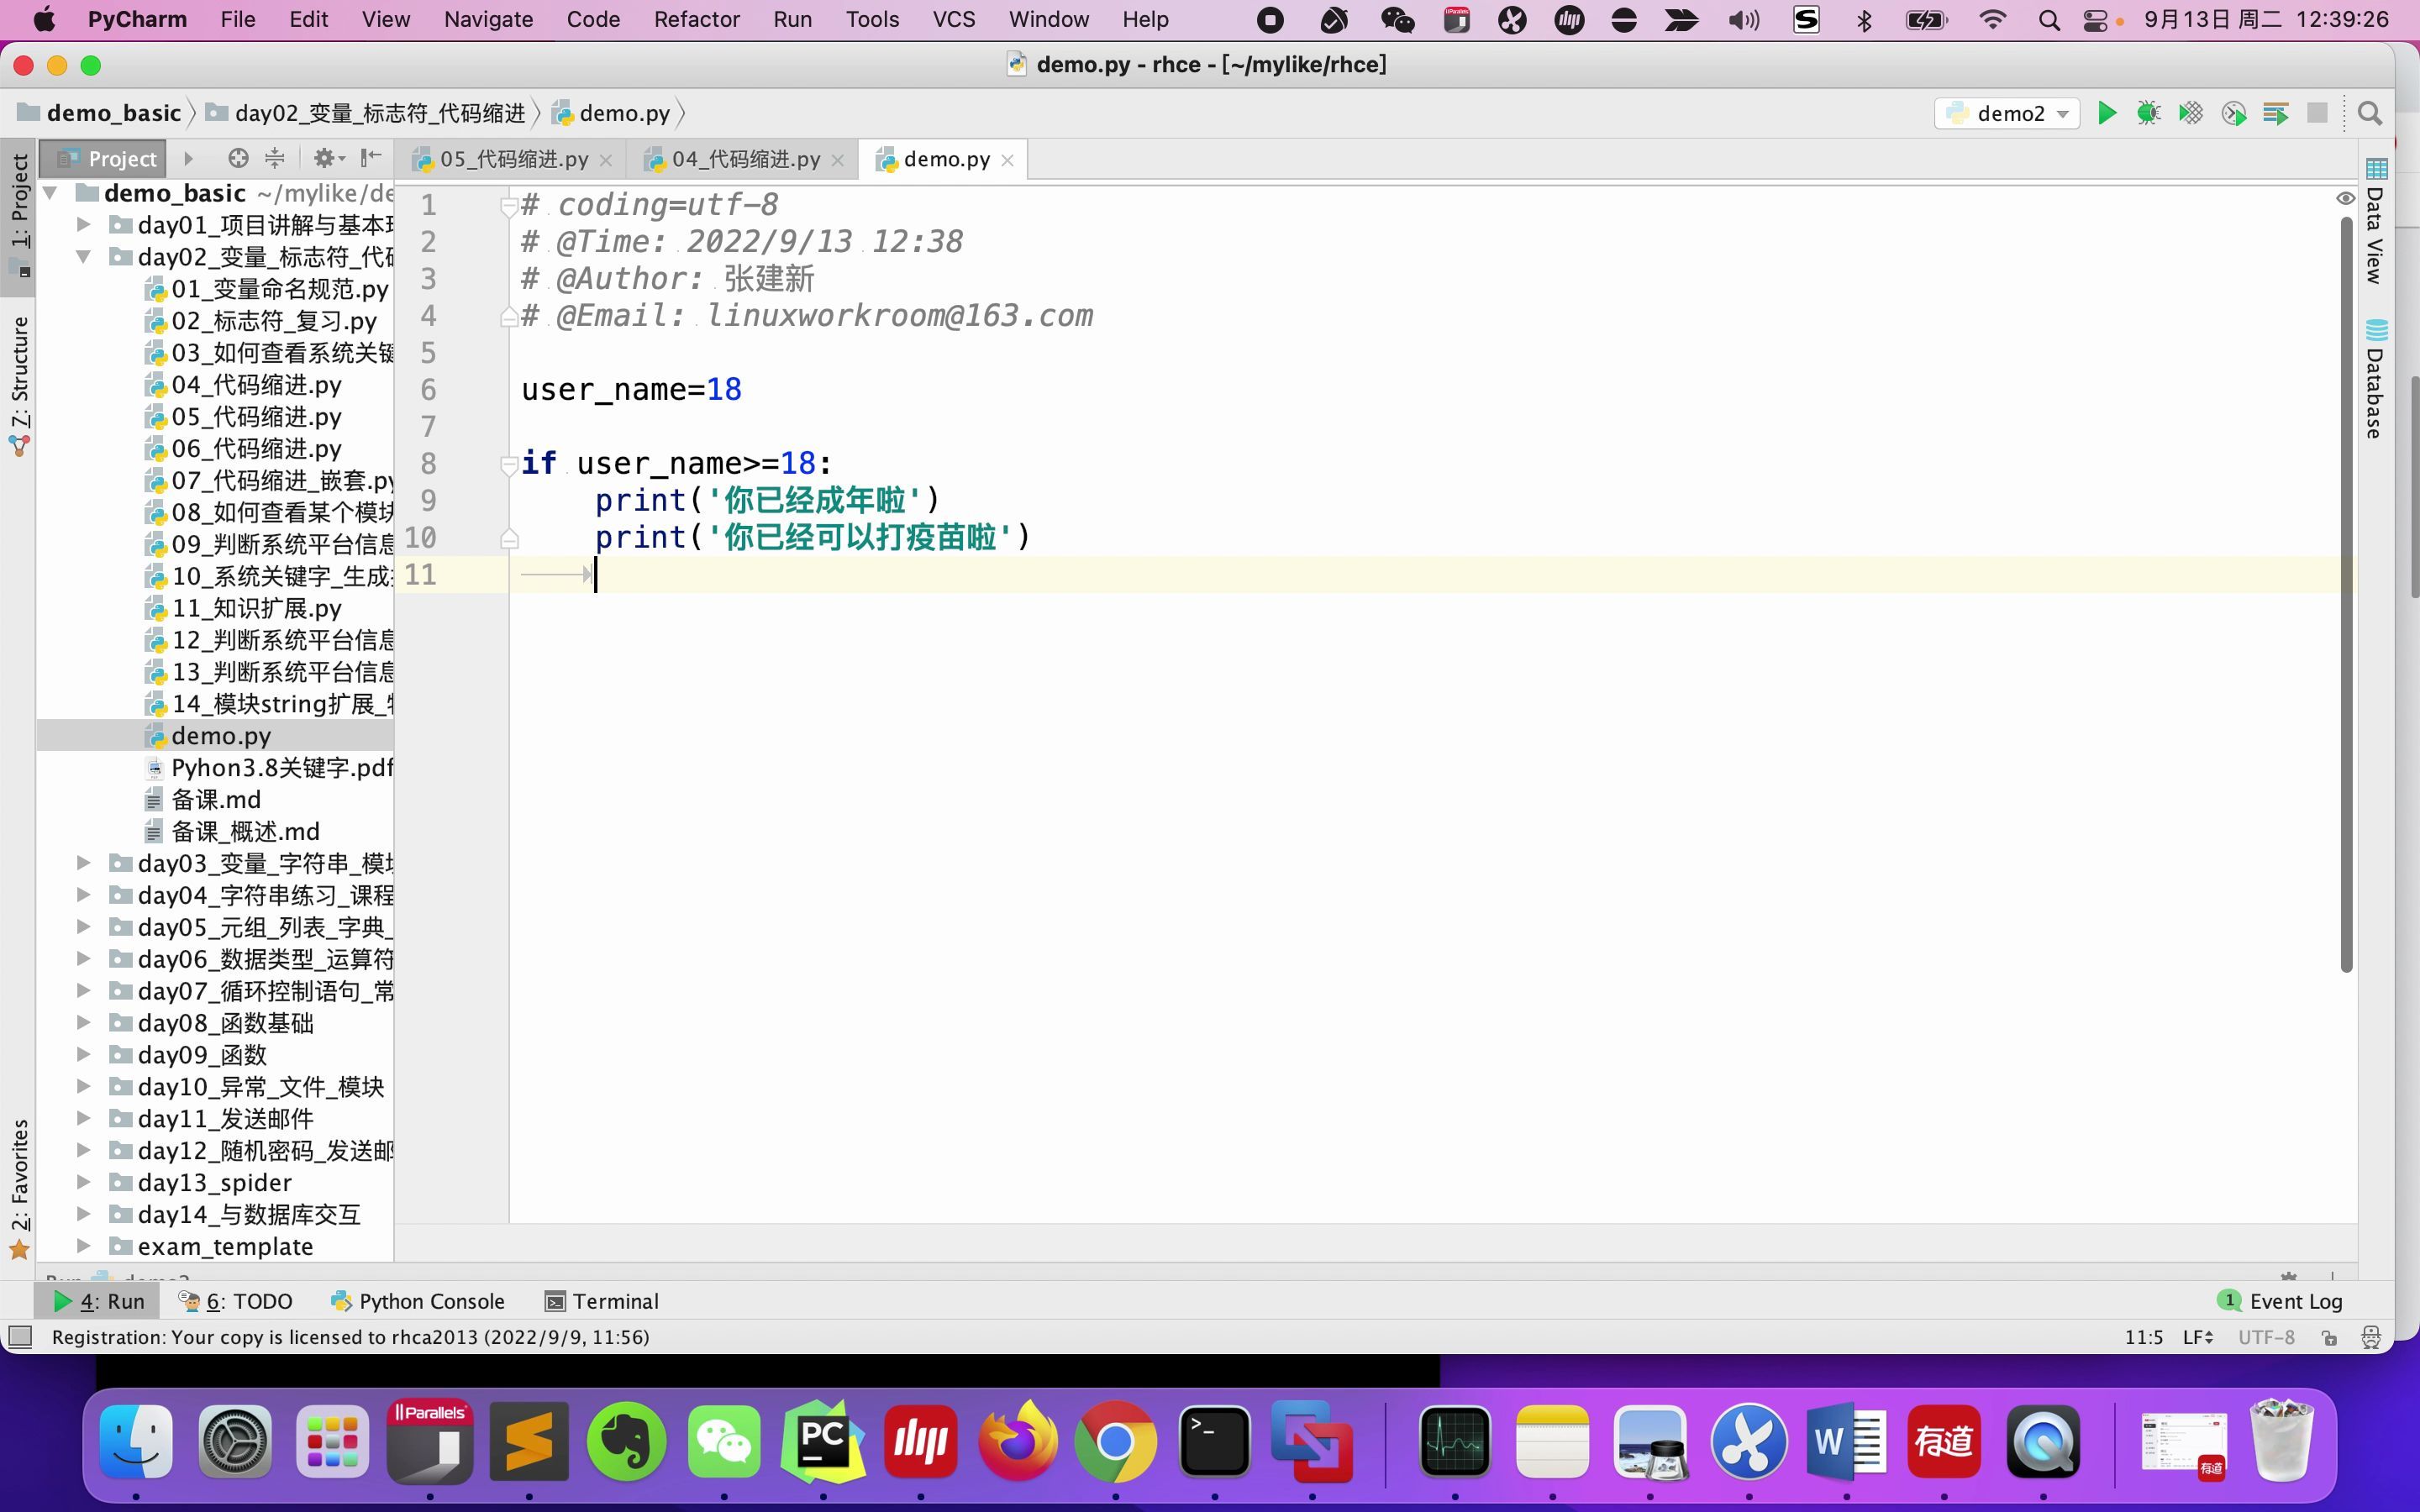Hide the Project tool window icon

click(x=371, y=158)
